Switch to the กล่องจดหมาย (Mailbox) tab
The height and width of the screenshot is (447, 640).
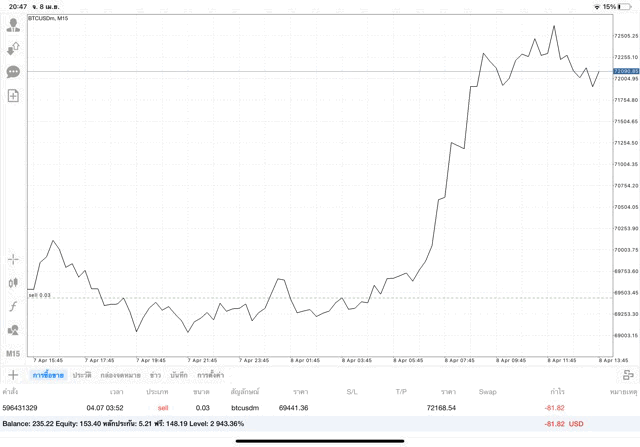coord(120,375)
